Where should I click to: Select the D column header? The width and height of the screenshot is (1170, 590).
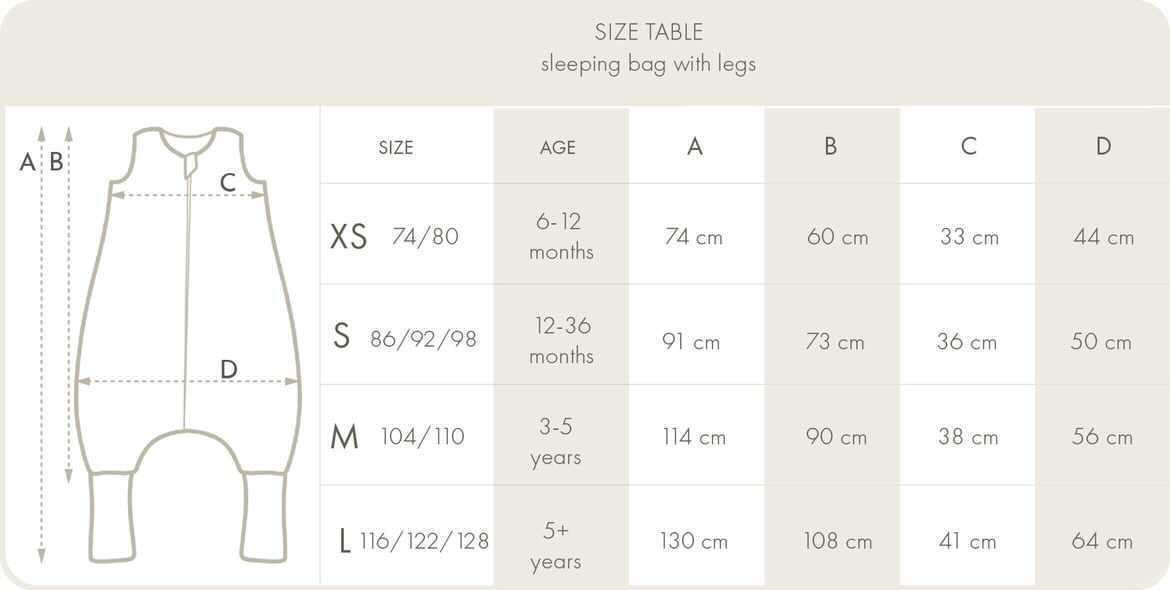click(x=1103, y=146)
